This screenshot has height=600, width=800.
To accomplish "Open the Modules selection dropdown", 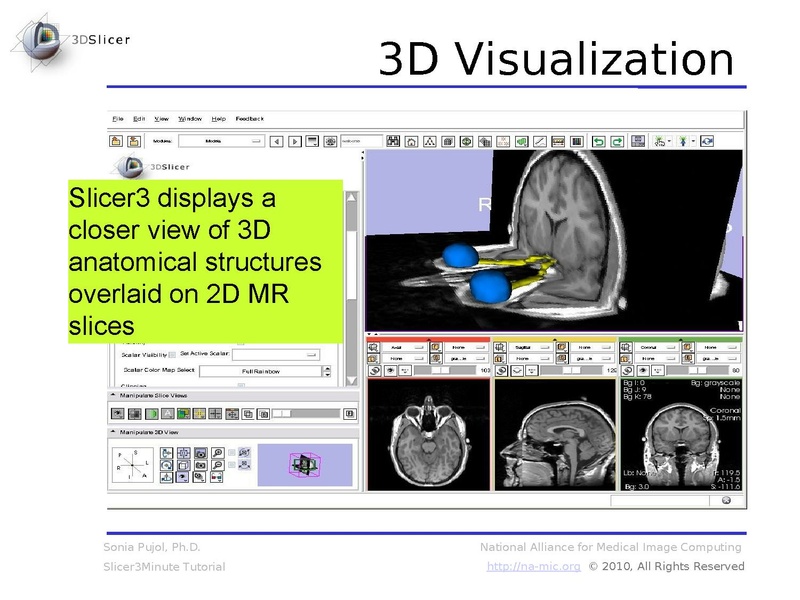I will (222, 140).
